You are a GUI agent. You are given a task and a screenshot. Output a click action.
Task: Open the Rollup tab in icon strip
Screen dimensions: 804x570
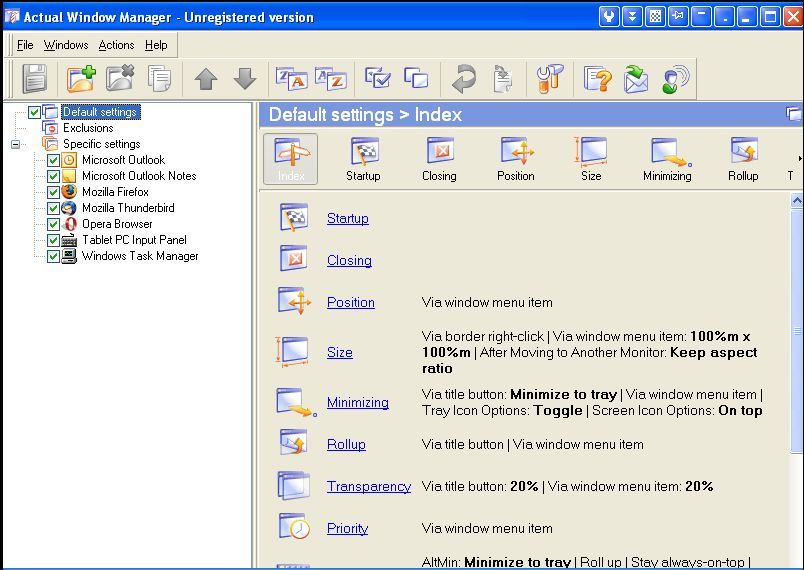click(x=743, y=159)
